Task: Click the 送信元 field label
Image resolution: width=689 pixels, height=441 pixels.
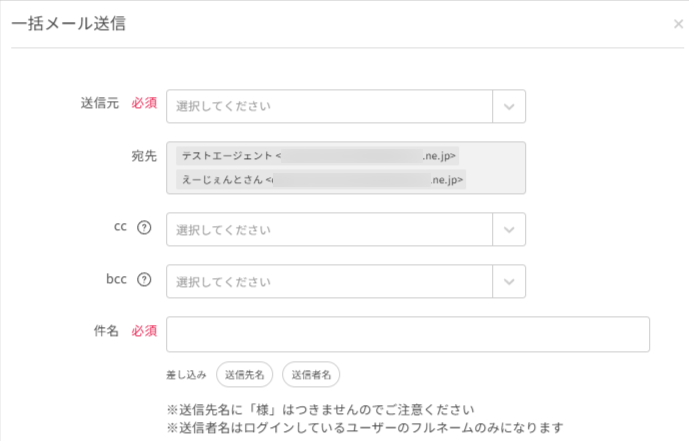Action: (x=100, y=103)
